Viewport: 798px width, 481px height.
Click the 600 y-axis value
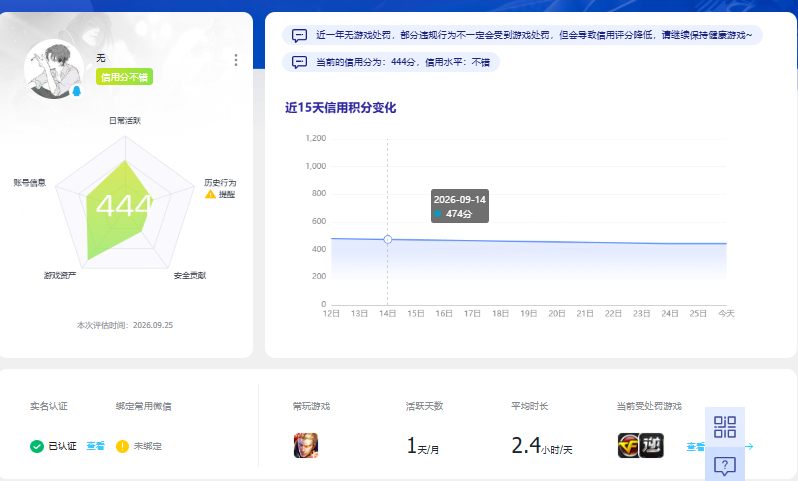(319, 221)
